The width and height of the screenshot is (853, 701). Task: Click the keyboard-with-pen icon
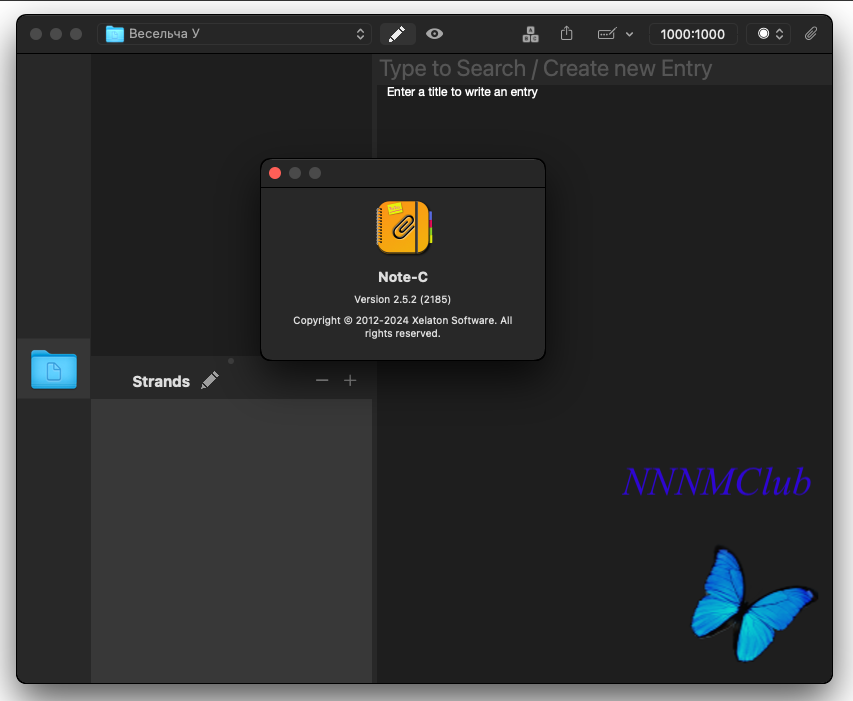click(607, 34)
